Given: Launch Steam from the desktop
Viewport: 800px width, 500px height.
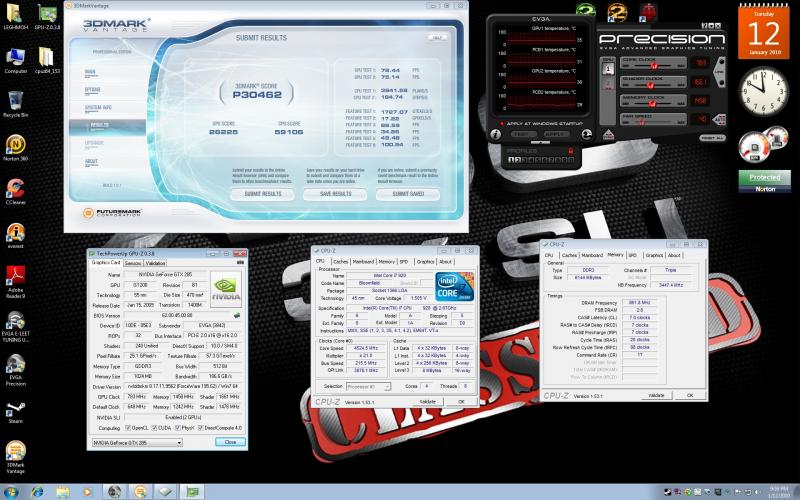Looking at the screenshot, I should (x=15, y=412).
